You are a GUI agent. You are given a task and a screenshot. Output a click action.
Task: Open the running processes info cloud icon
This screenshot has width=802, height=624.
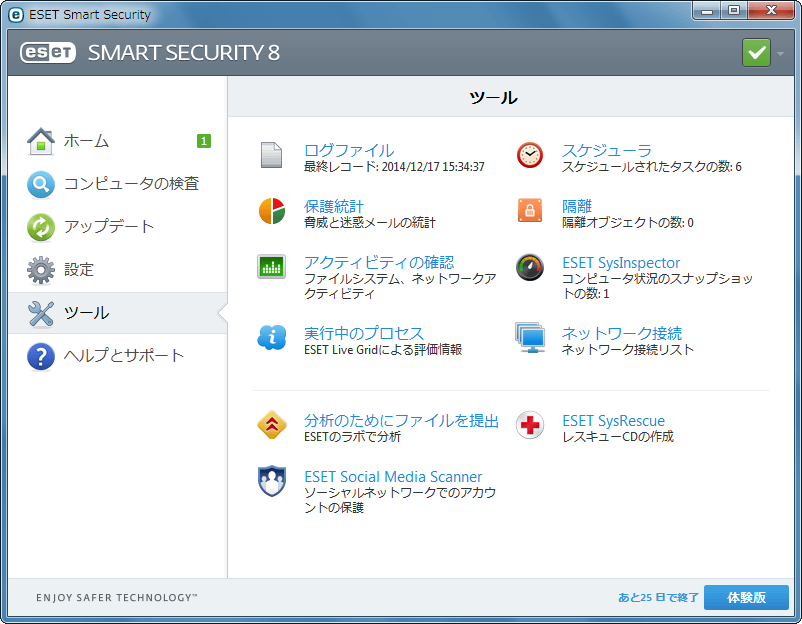click(x=272, y=338)
